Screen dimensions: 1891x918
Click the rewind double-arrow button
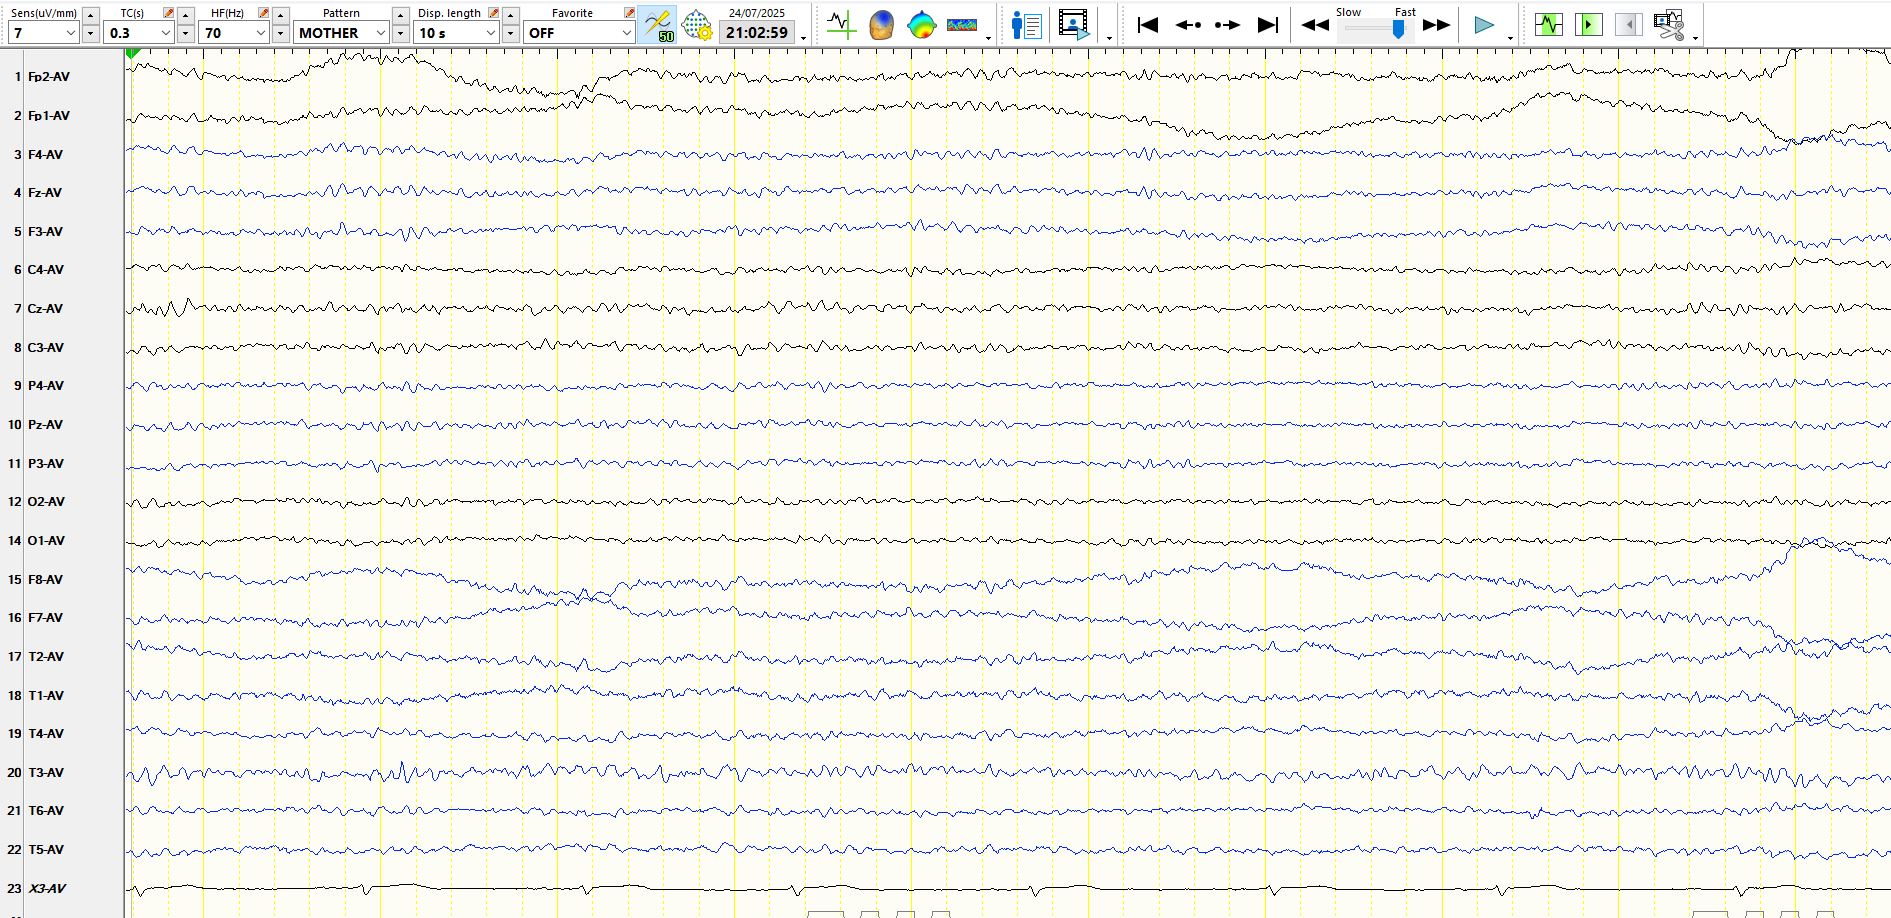(1315, 25)
